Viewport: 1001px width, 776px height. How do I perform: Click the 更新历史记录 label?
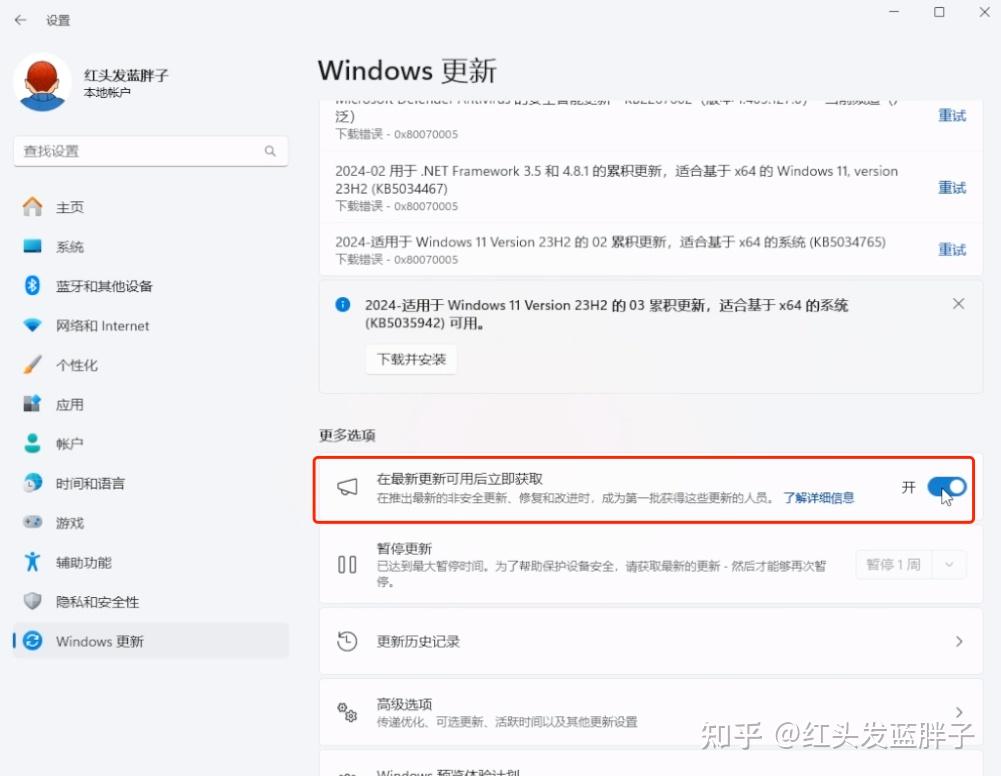418,641
